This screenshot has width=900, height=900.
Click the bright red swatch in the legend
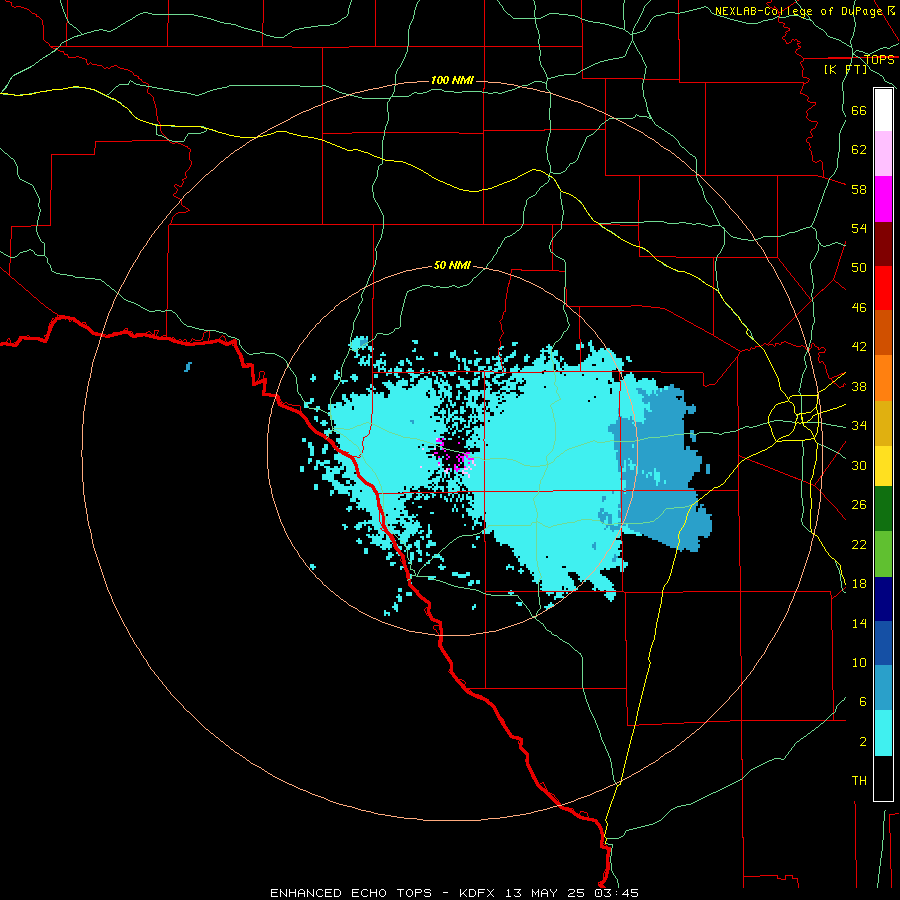pyautogui.click(x=883, y=288)
